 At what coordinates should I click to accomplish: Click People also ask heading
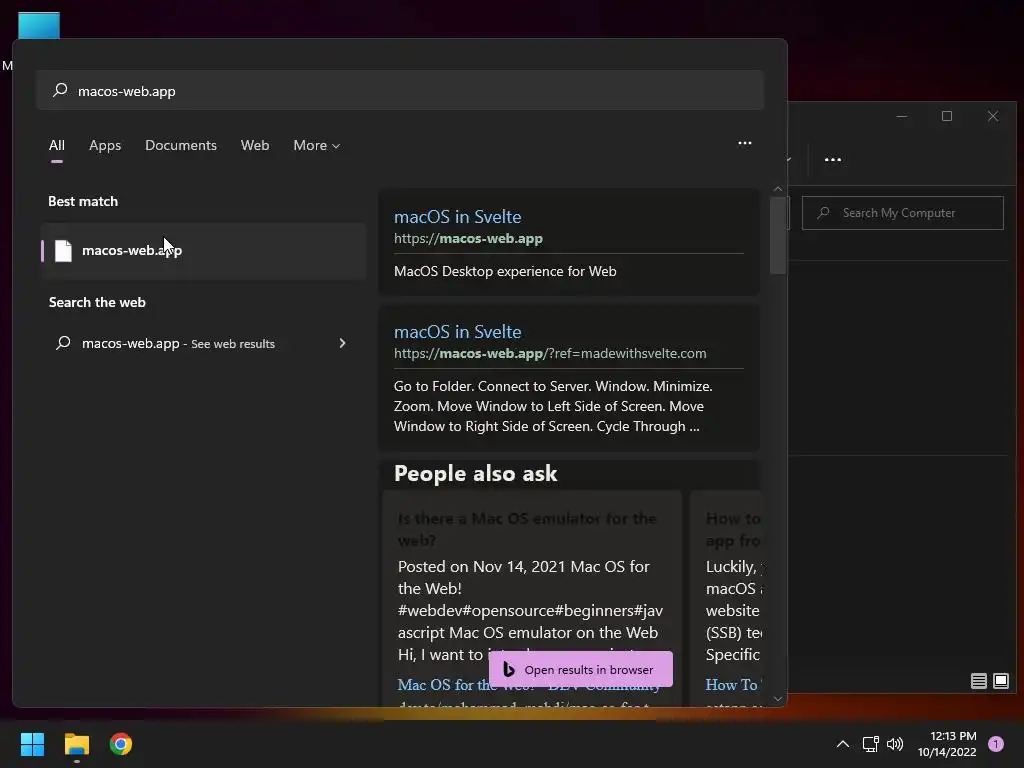475,473
